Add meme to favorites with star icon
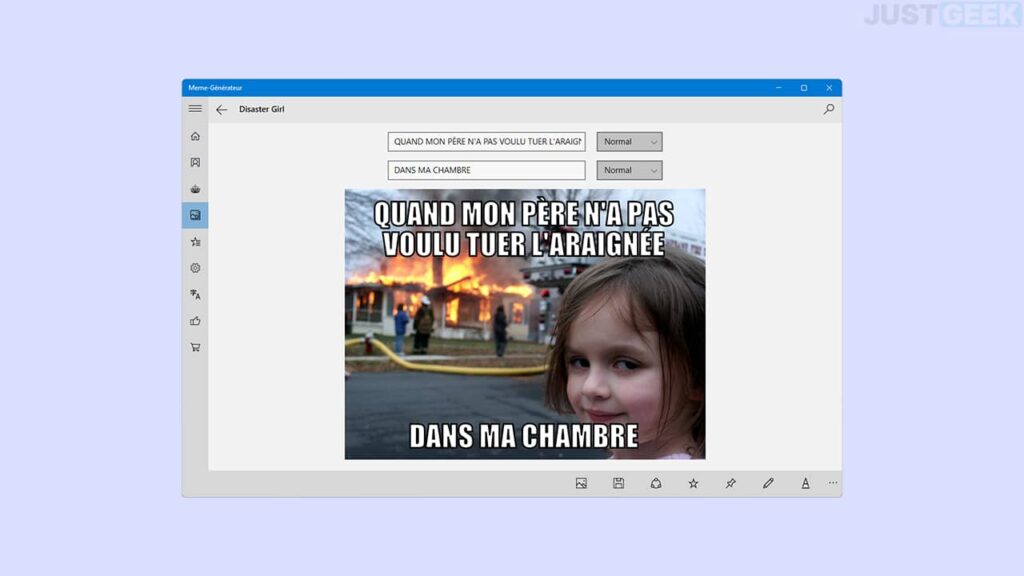This screenshot has height=576, width=1024. pyautogui.click(x=693, y=483)
